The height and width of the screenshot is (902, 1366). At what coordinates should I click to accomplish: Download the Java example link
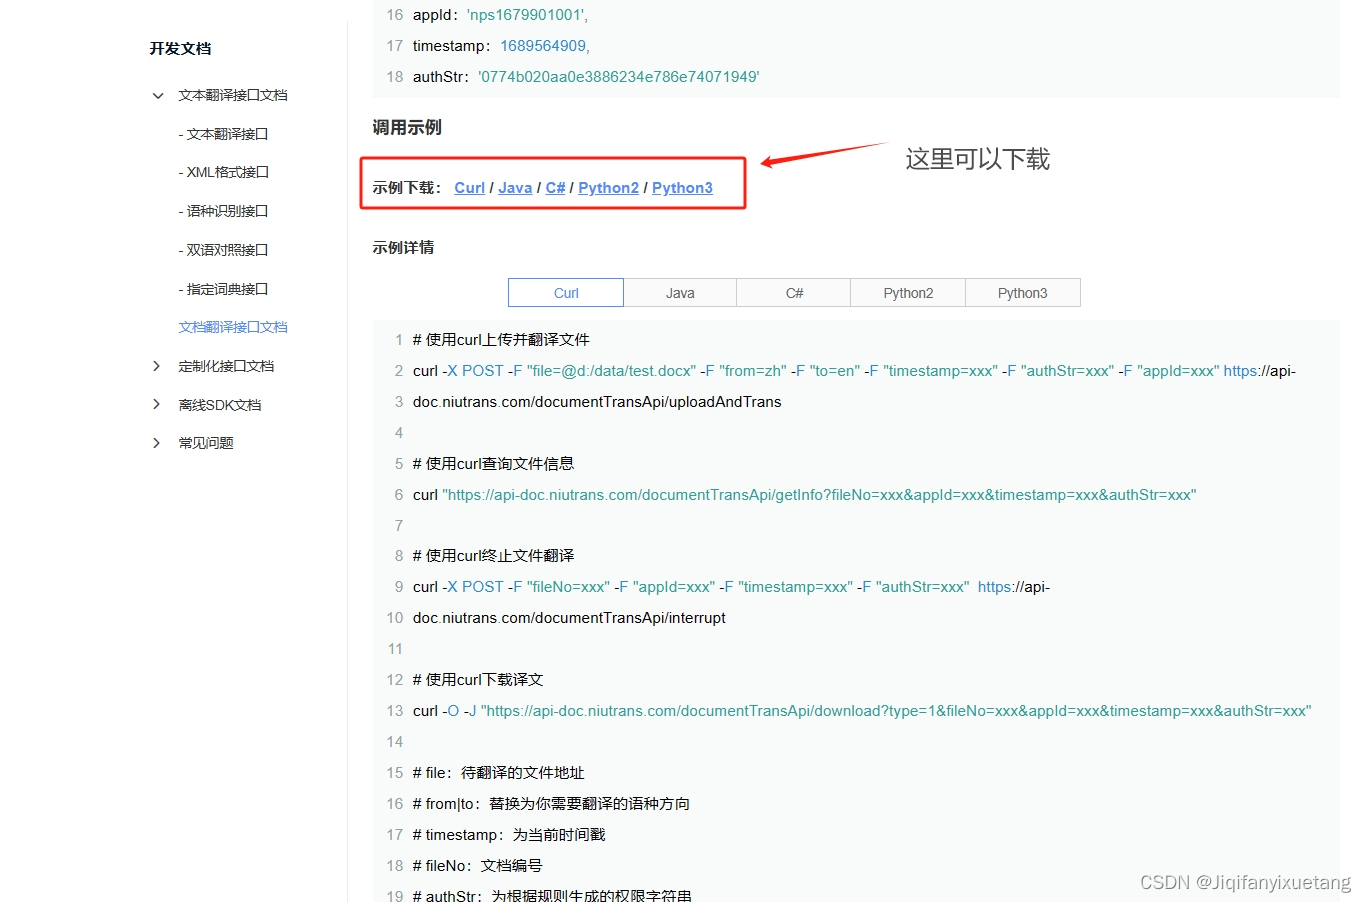point(515,188)
